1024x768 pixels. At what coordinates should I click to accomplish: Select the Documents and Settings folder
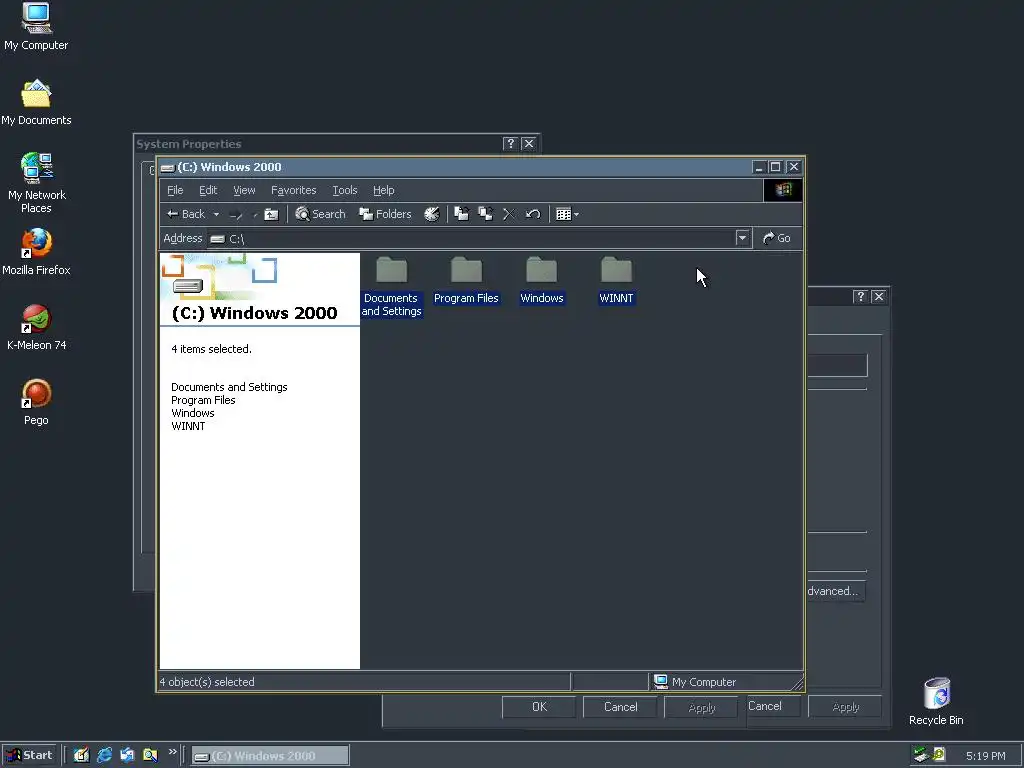point(391,287)
